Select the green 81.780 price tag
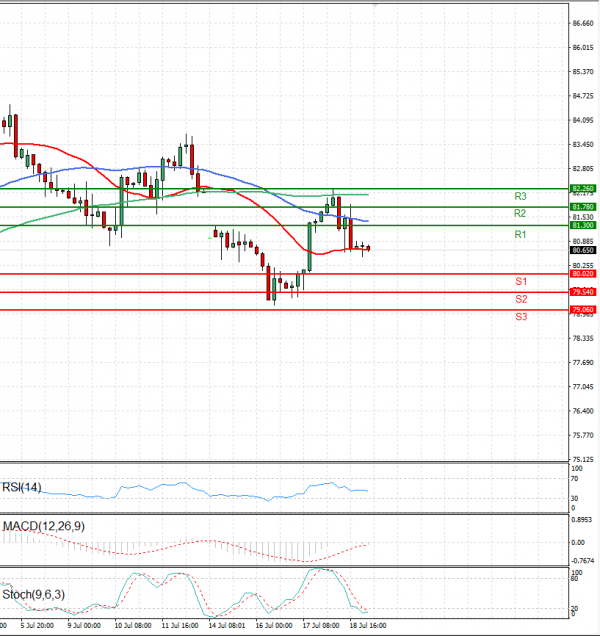 583,207
